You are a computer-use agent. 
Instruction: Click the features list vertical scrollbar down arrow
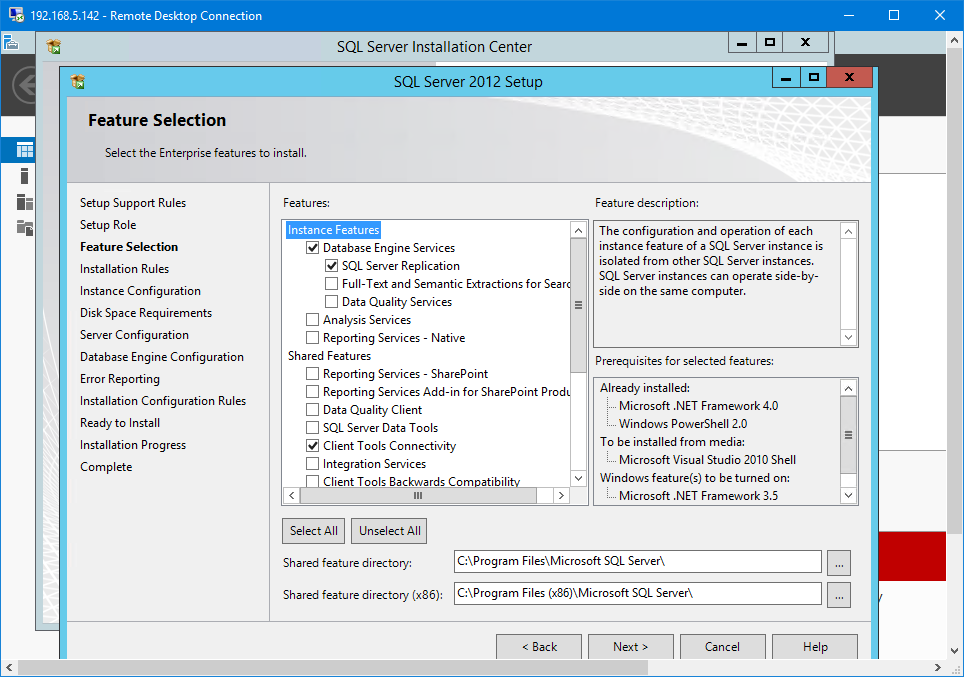tap(579, 478)
